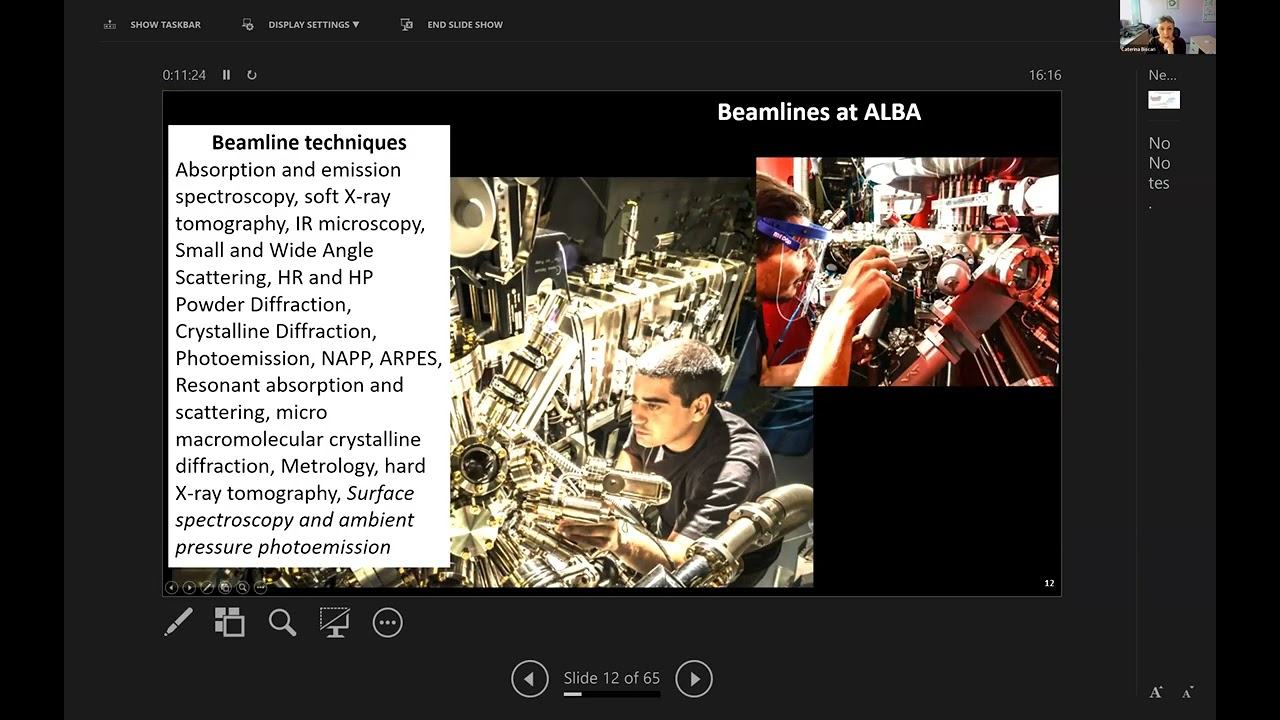The width and height of the screenshot is (1280, 720).
Task: Click the Slide 12 of 65 counter
Action: click(612, 678)
